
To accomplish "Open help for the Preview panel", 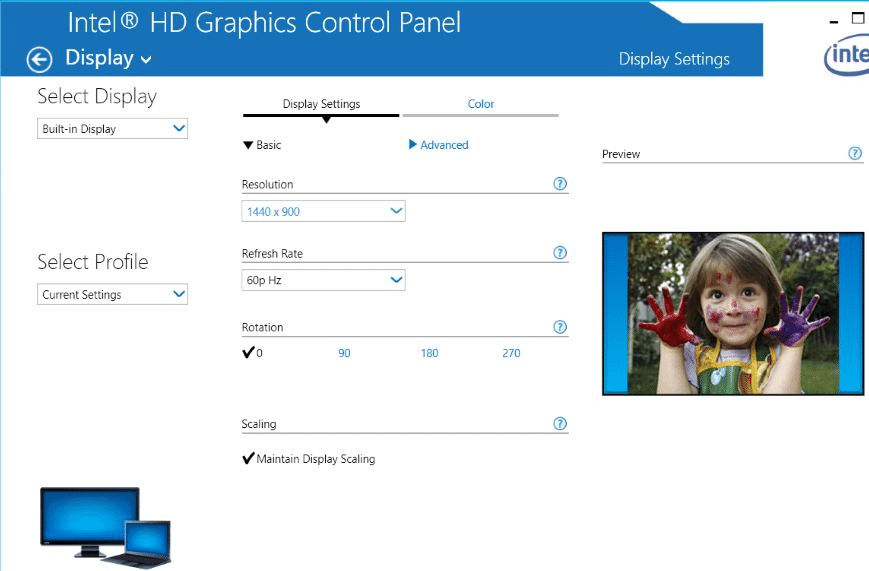I will click(x=855, y=154).
